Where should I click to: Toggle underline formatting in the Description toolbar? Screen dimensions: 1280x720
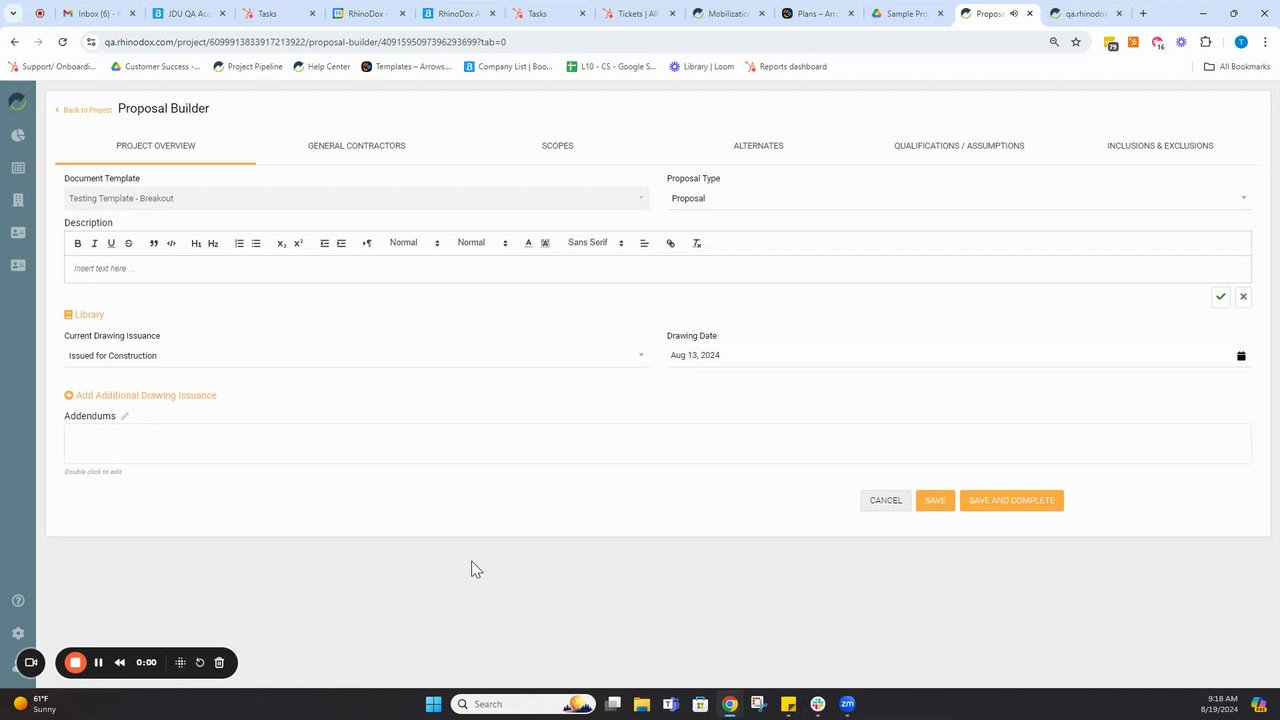[111, 243]
